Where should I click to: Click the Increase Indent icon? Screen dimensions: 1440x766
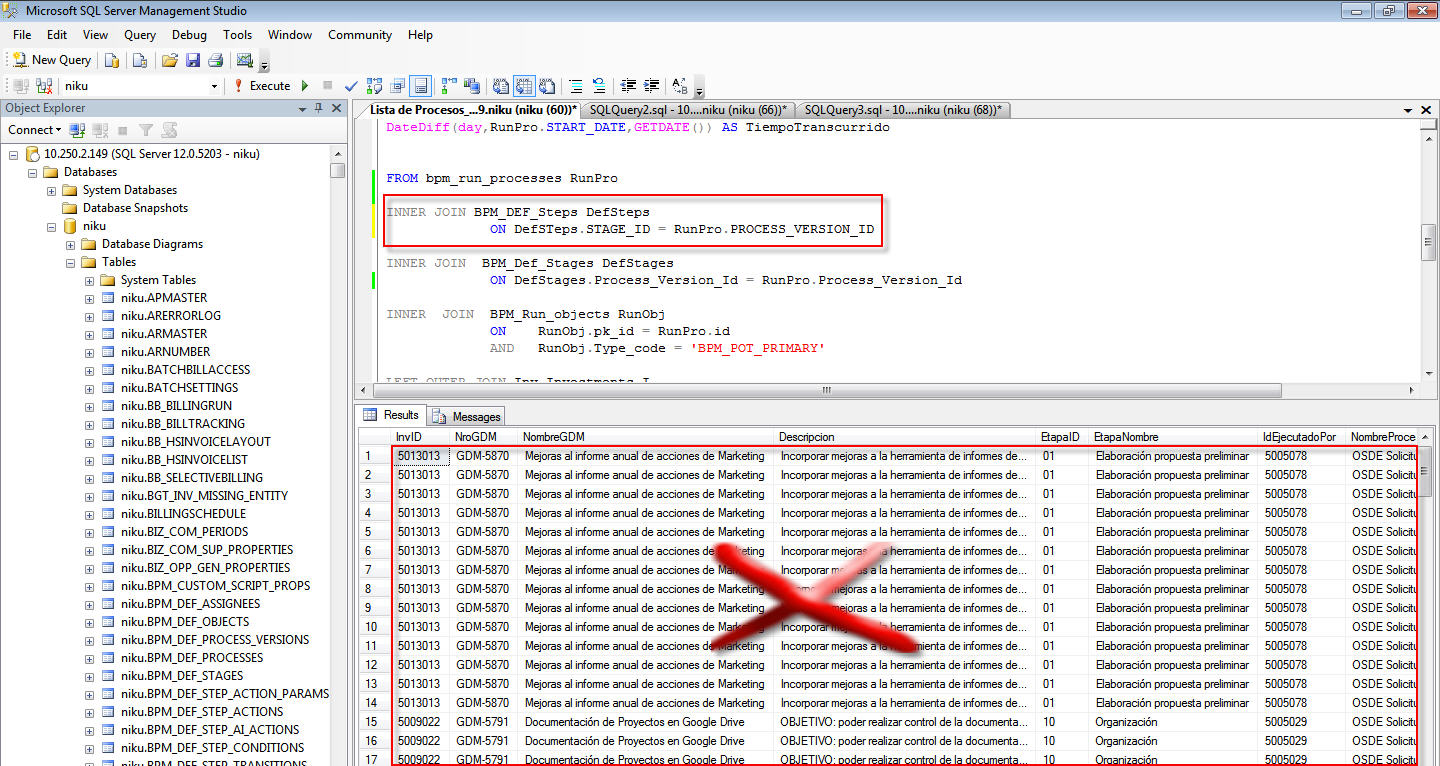tap(651, 86)
